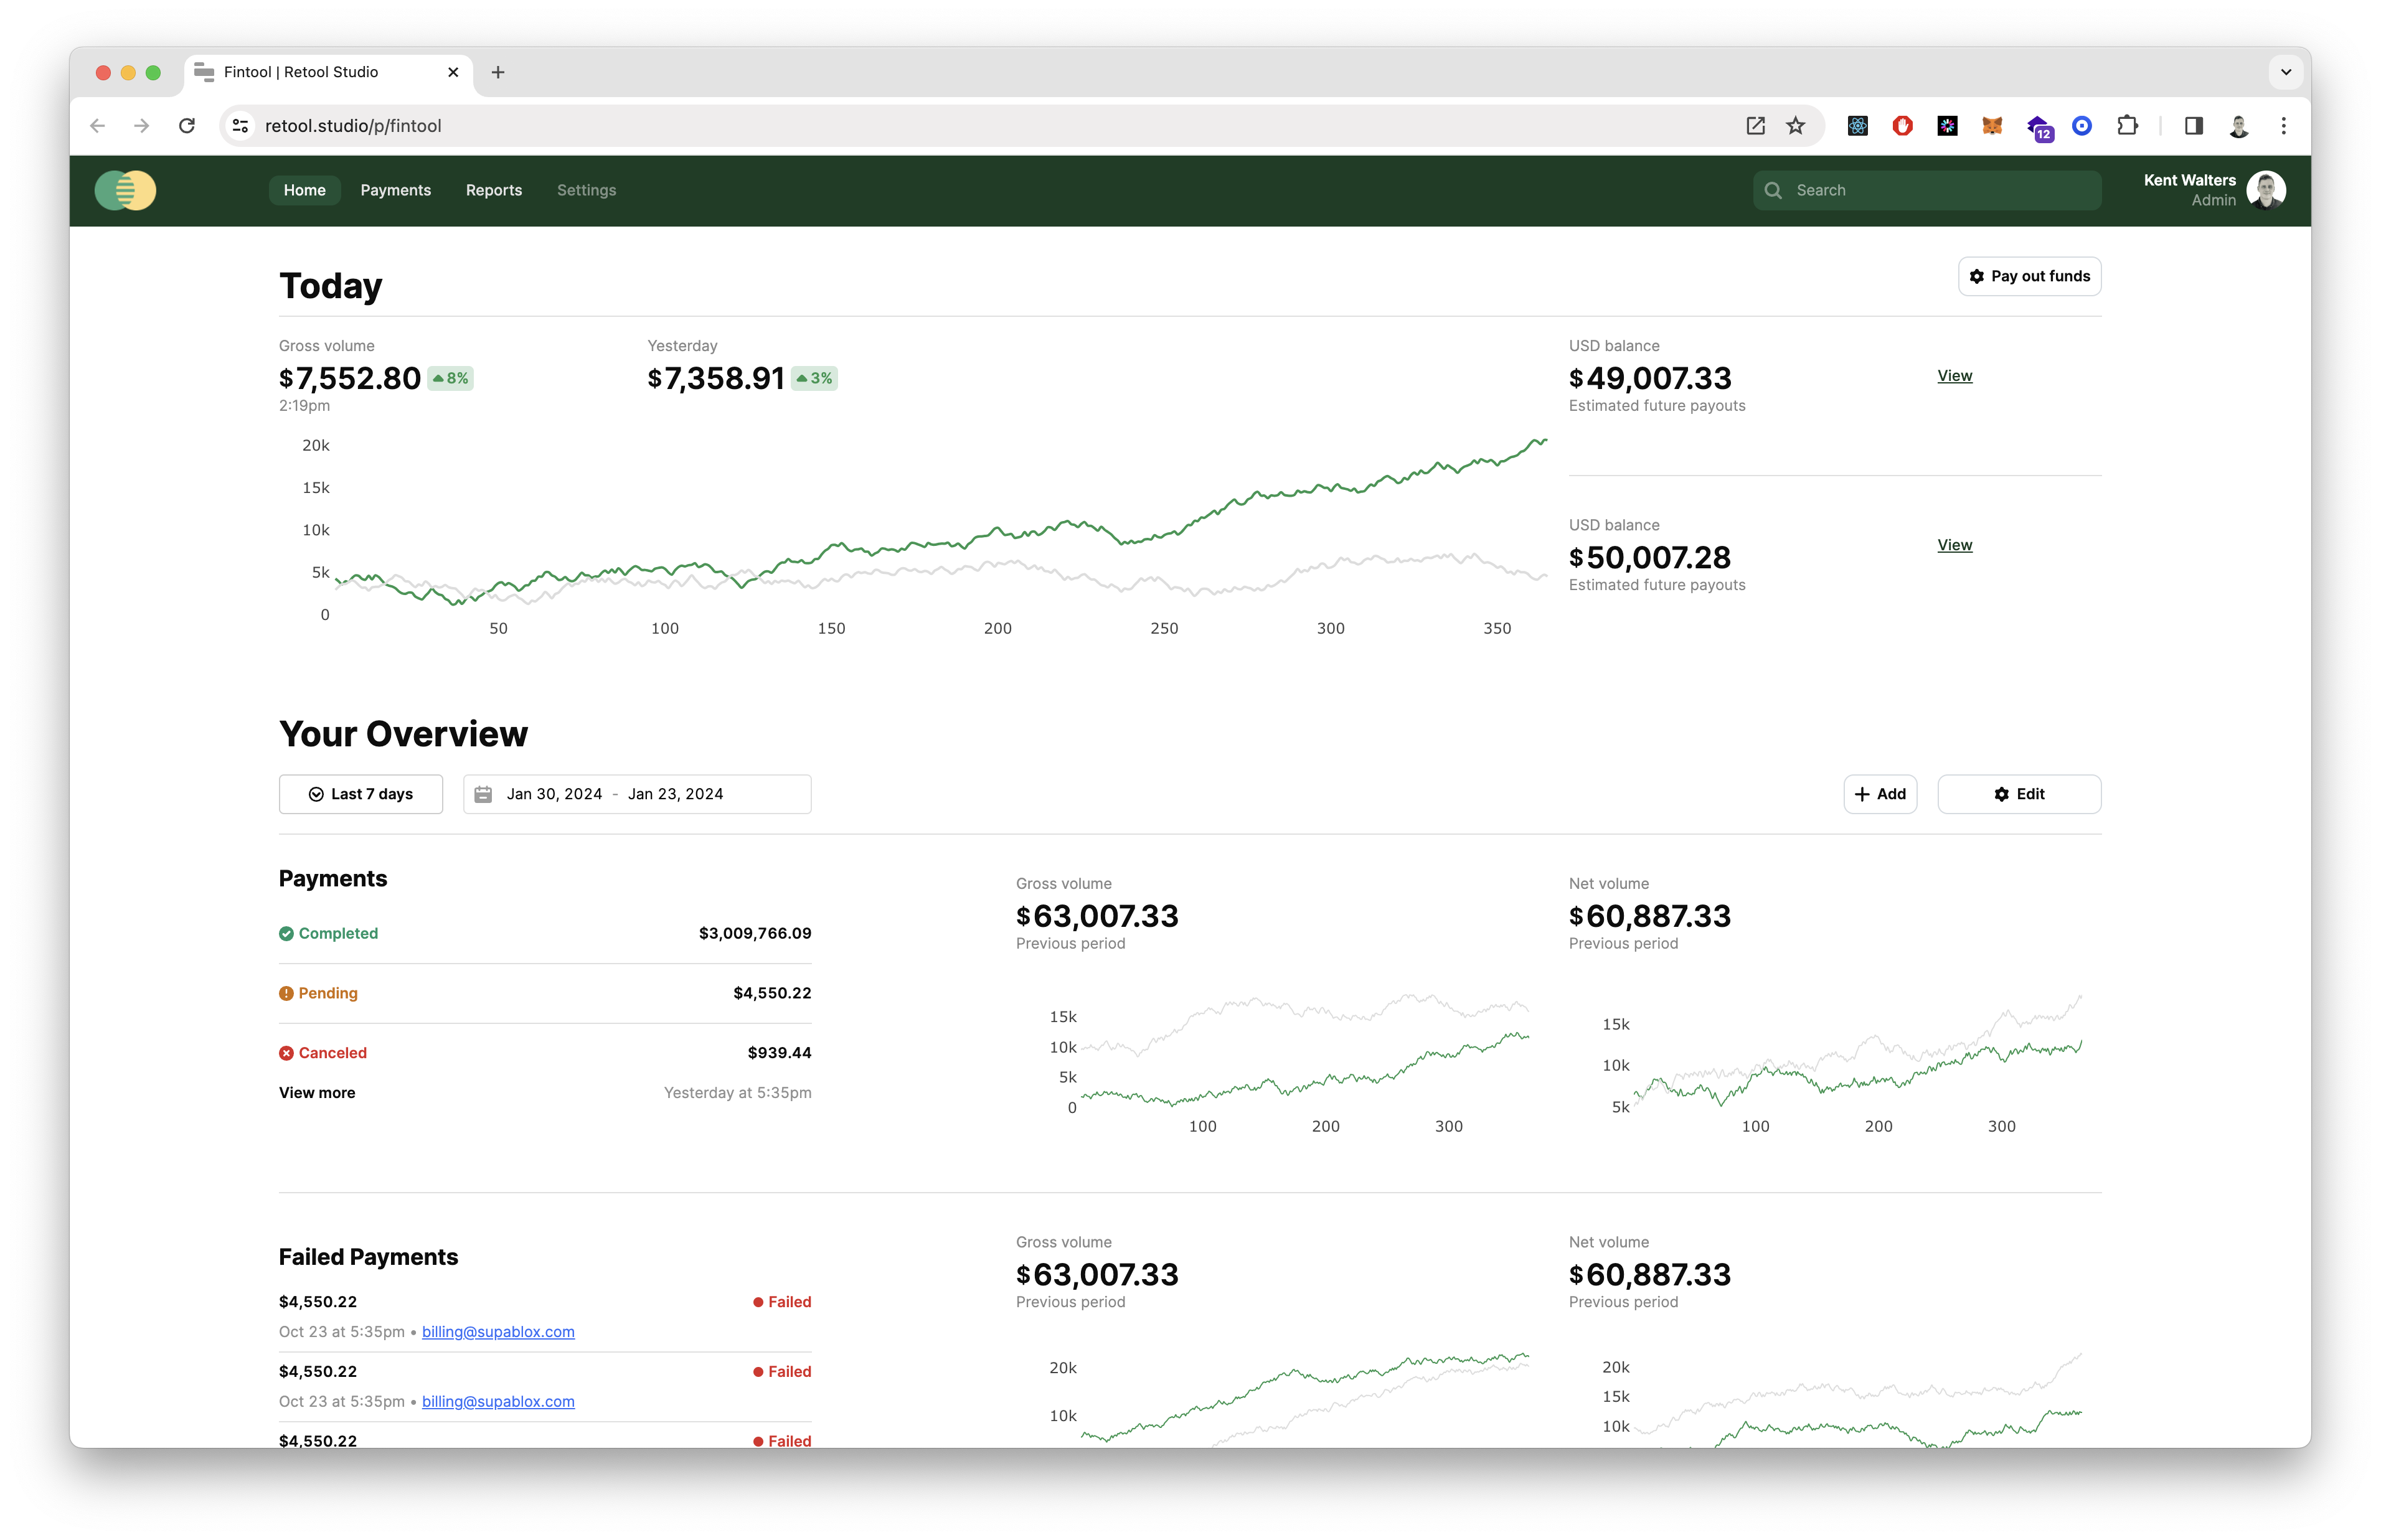Open site info icon in address bar
The image size is (2381, 1540).
tap(241, 126)
